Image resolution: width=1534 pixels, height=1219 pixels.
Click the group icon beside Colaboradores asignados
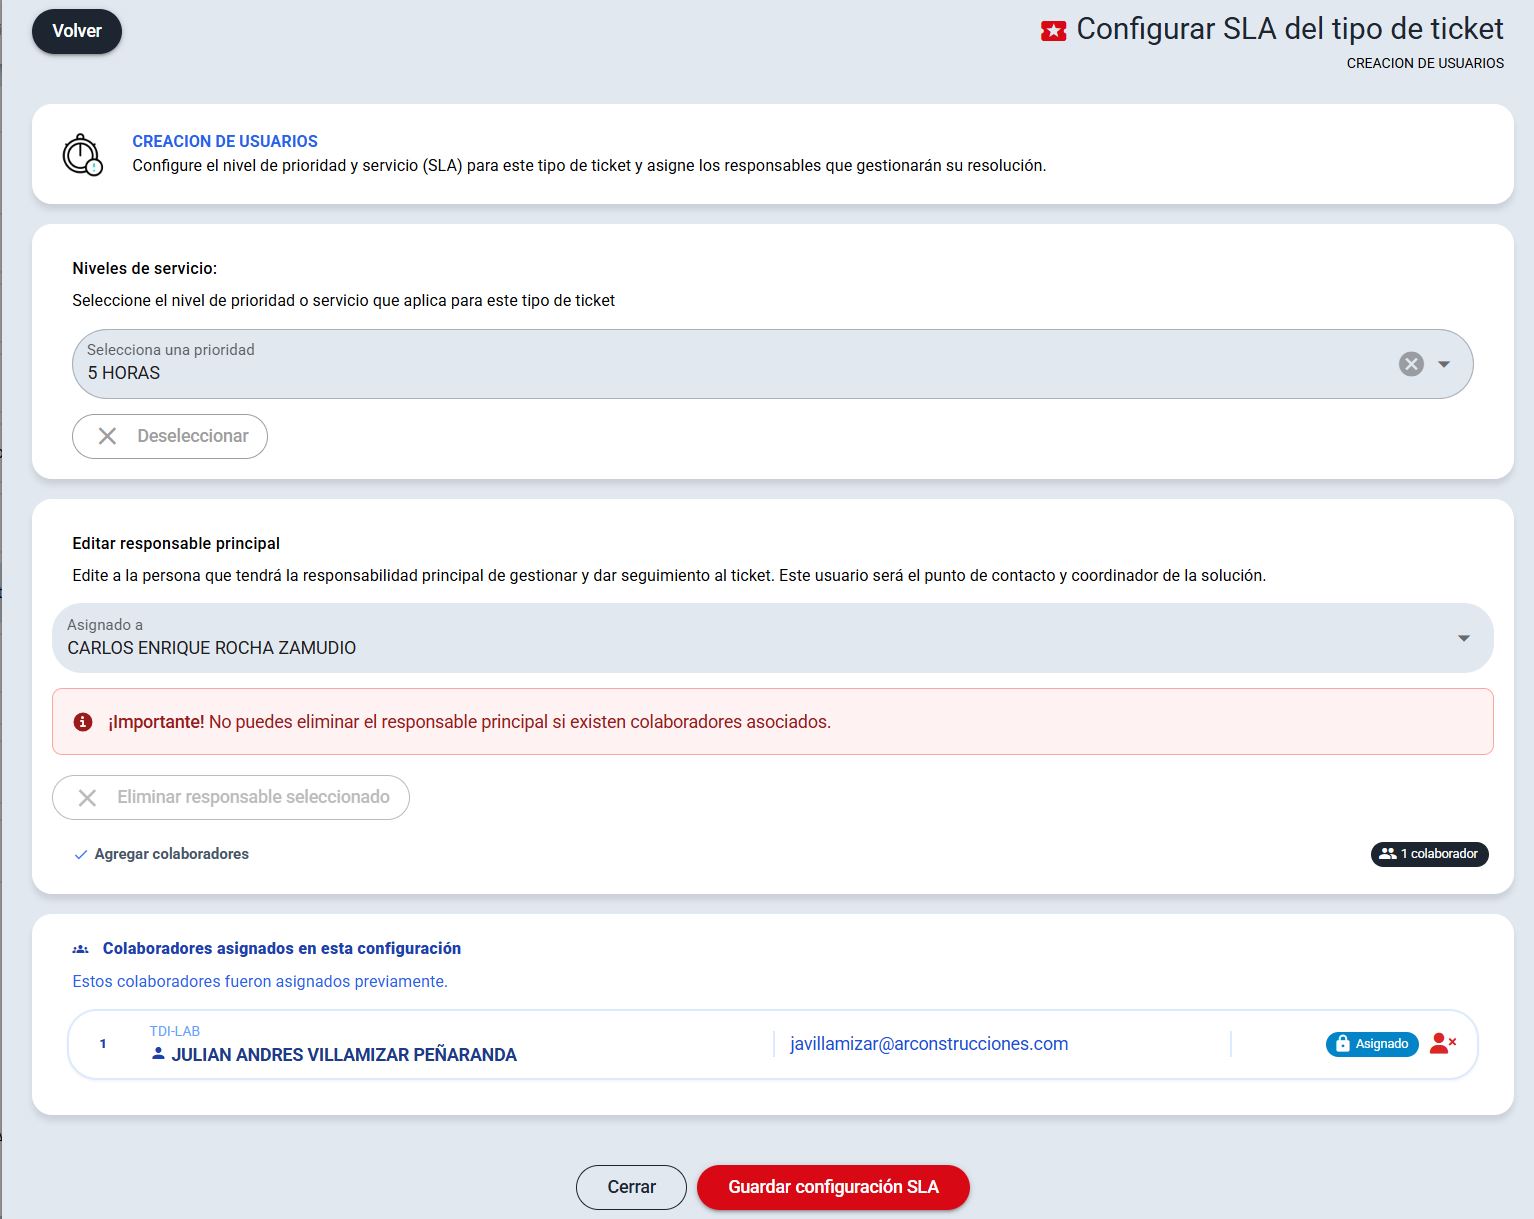(81, 949)
